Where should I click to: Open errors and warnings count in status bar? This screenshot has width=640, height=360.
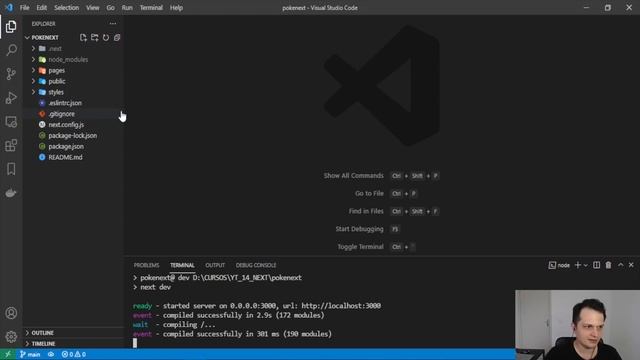click(x=74, y=354)
